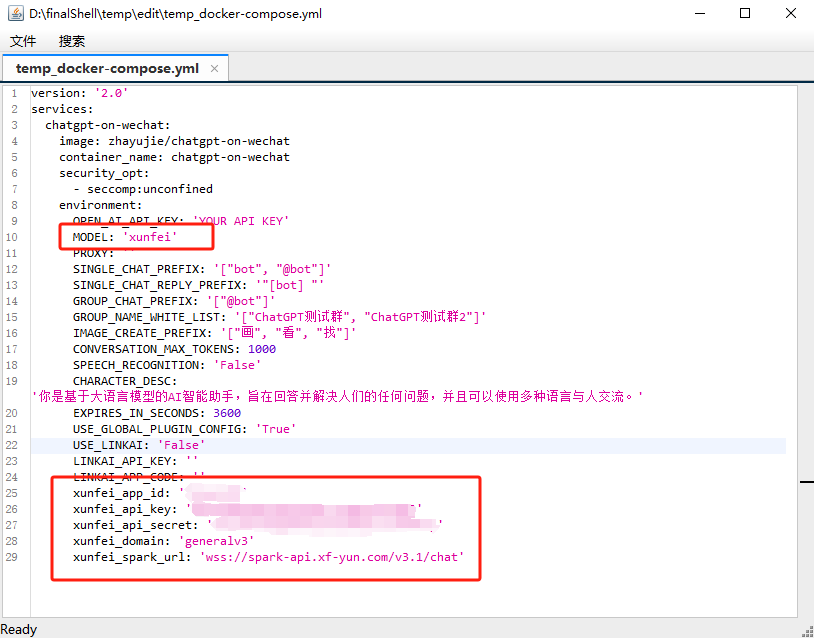
Task: Click the Ready text in the status bar
Action: point(19,629)
